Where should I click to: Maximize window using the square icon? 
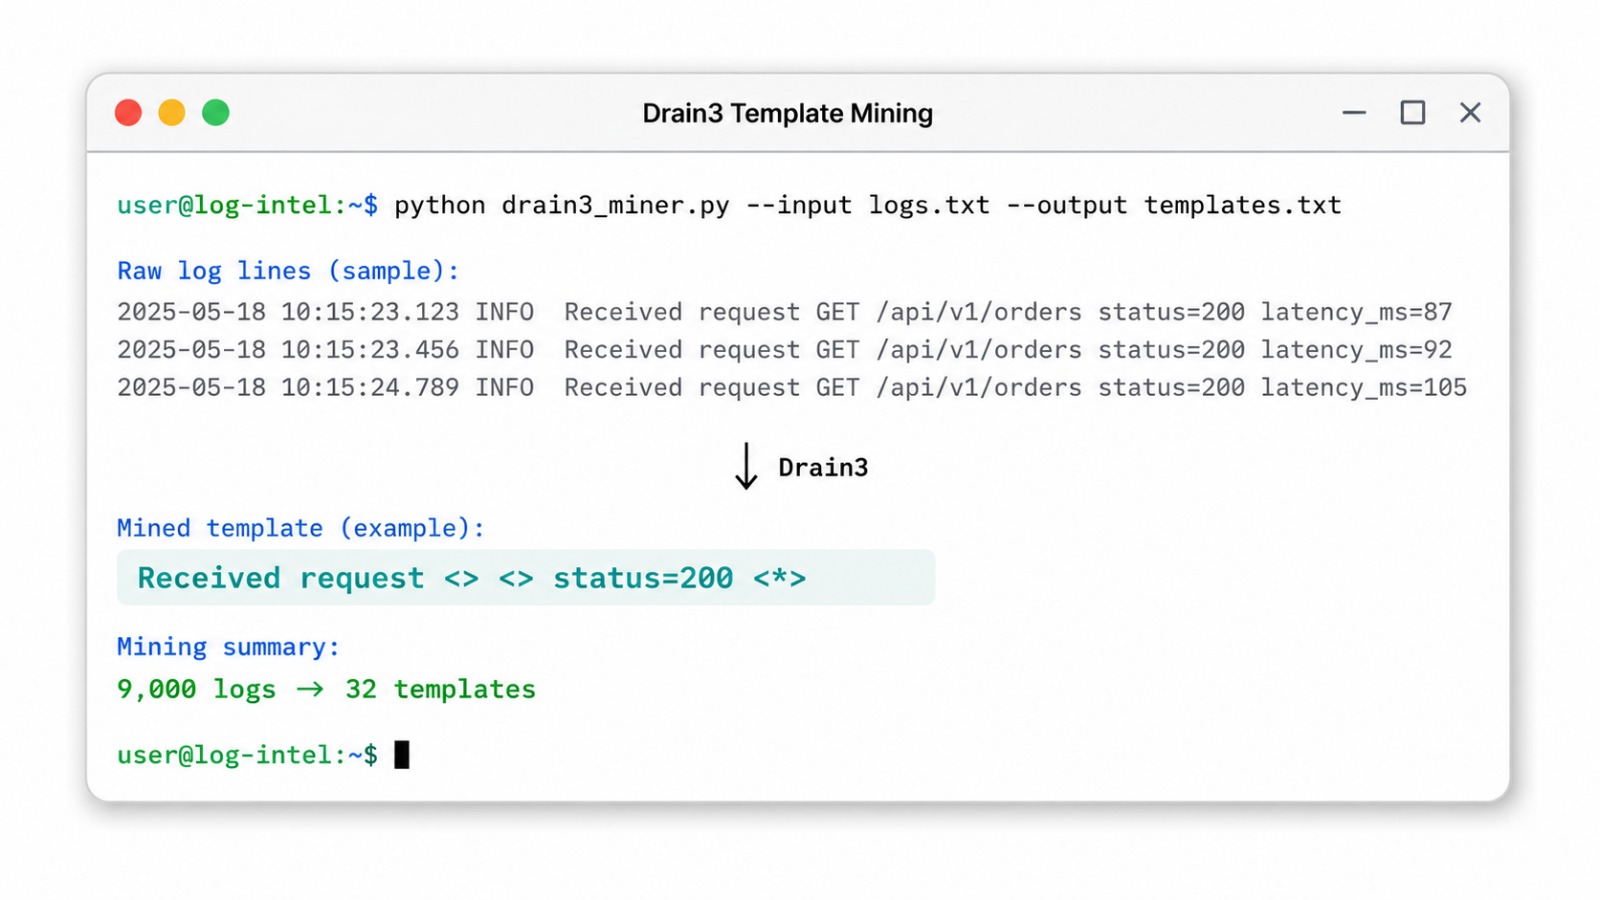coord(1412,113)
